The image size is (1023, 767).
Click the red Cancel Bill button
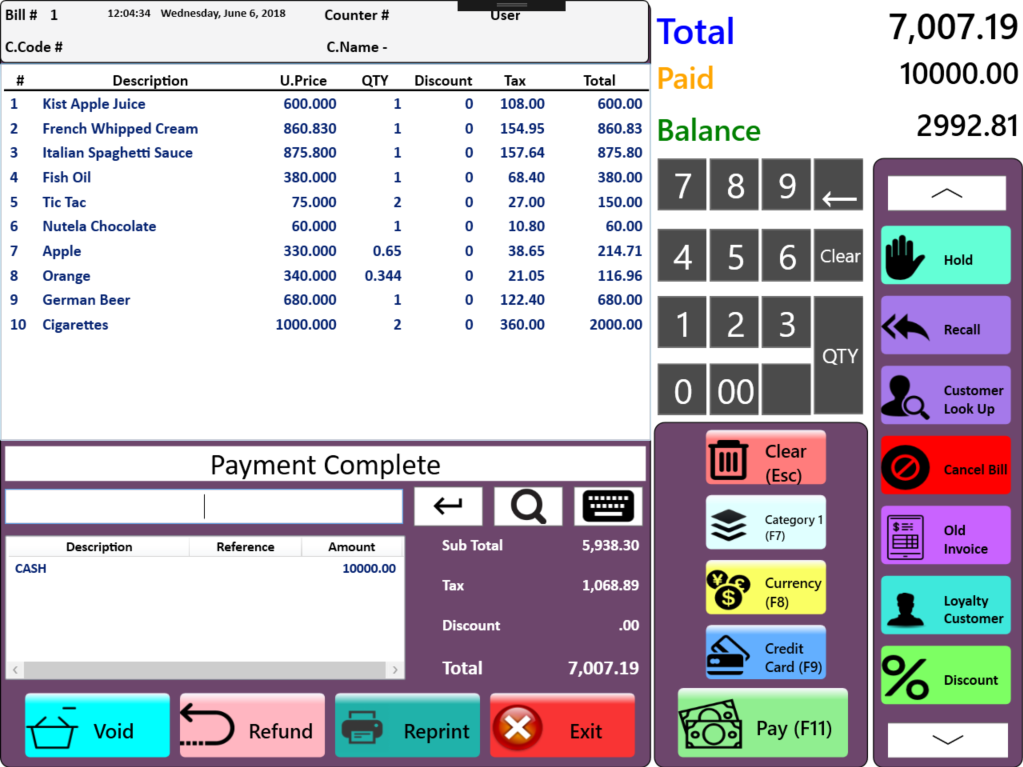tap(945, 465)
